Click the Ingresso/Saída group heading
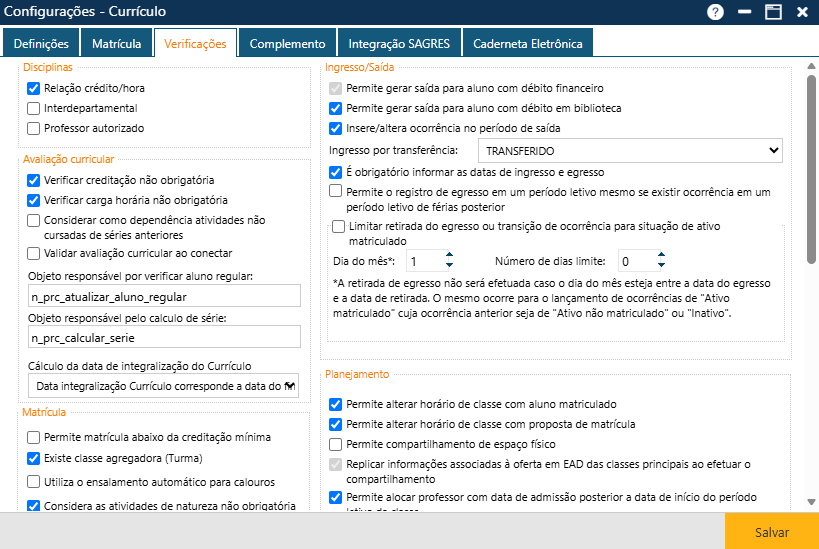This screenshot has width=819, height=549. click(359, 67)
